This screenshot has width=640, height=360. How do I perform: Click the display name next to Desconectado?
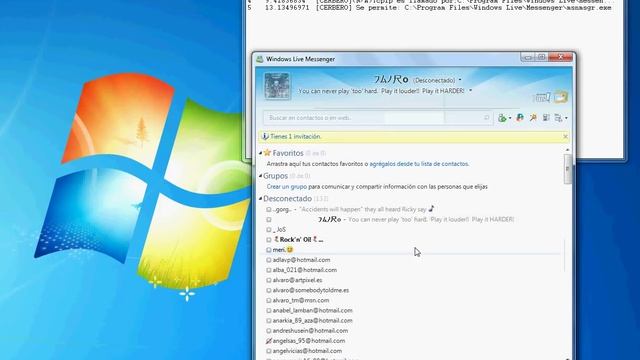point(391,80)
